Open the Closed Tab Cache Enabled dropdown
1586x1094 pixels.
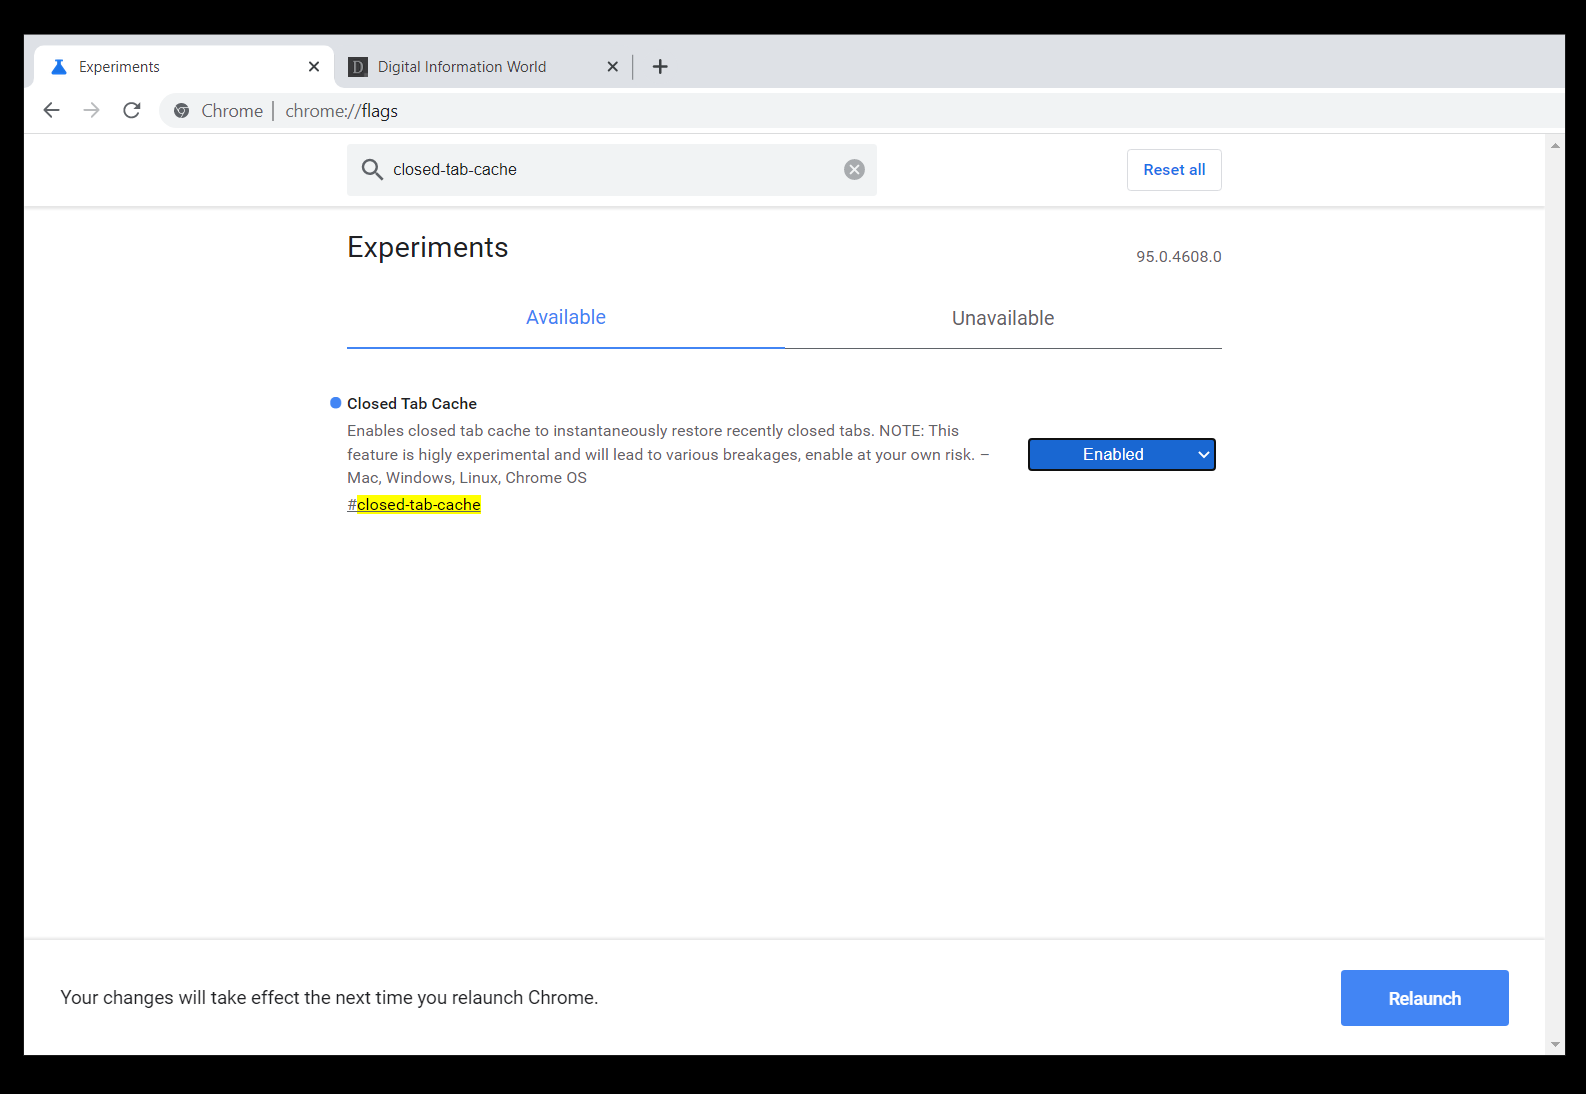tap(1122, 455)
